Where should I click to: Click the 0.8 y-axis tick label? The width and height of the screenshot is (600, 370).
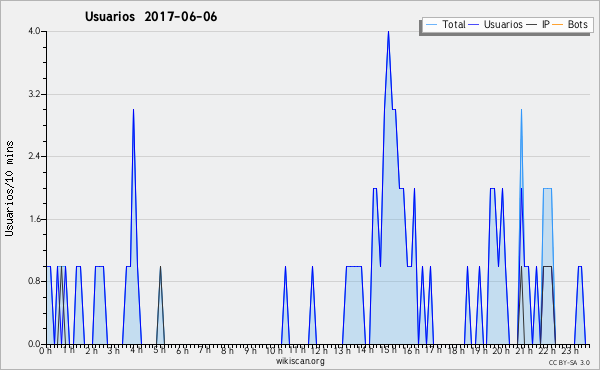34,282
